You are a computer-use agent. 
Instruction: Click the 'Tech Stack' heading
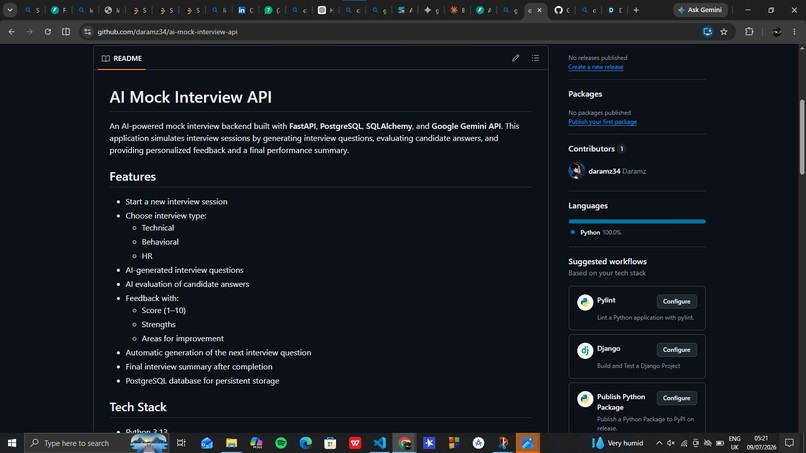[x=138, y=407]
